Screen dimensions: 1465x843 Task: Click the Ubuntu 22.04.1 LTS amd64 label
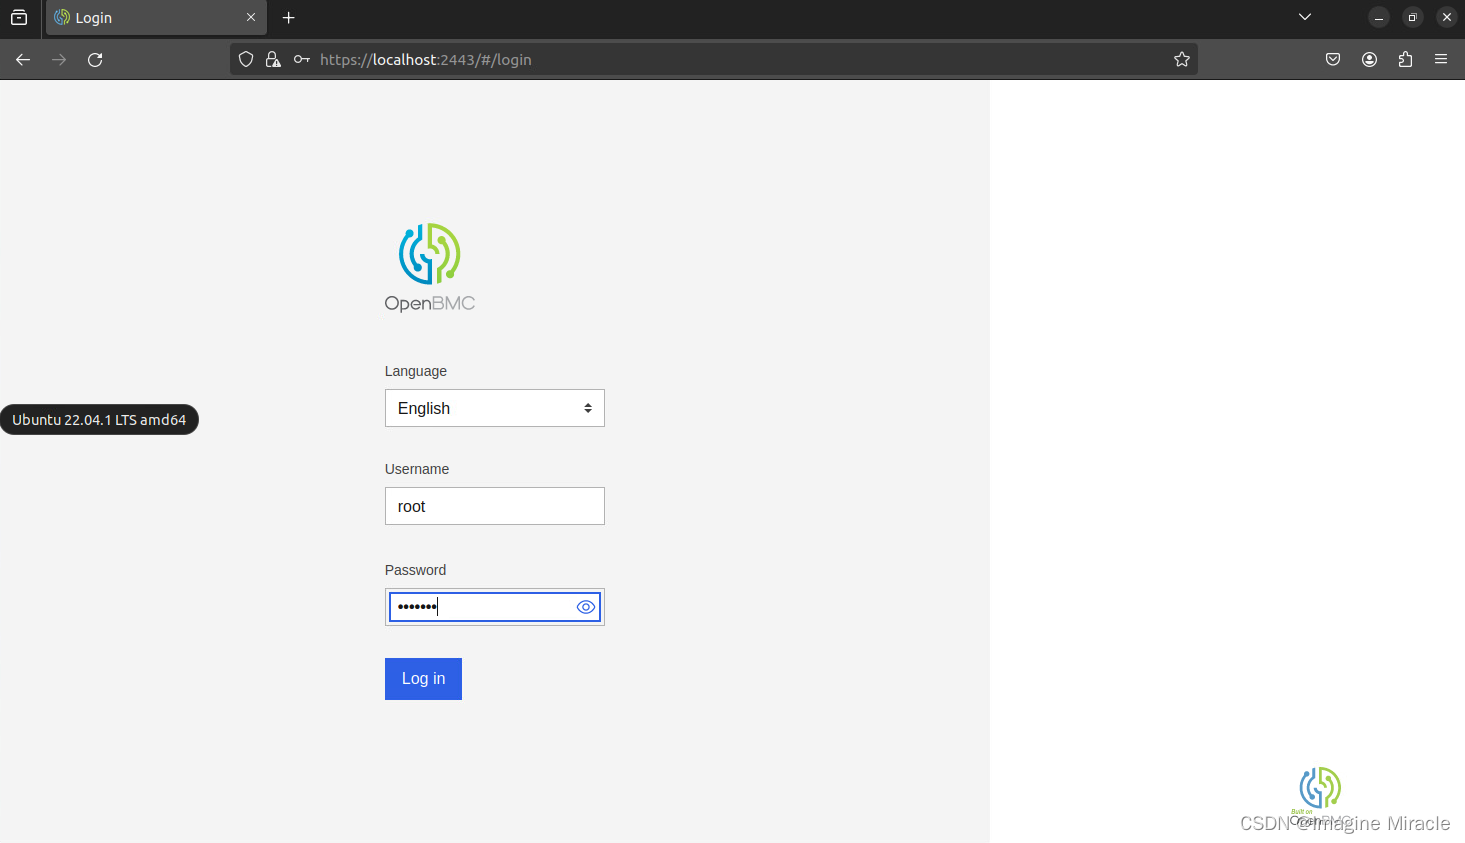pyautogui.click(x=99, y=420)
